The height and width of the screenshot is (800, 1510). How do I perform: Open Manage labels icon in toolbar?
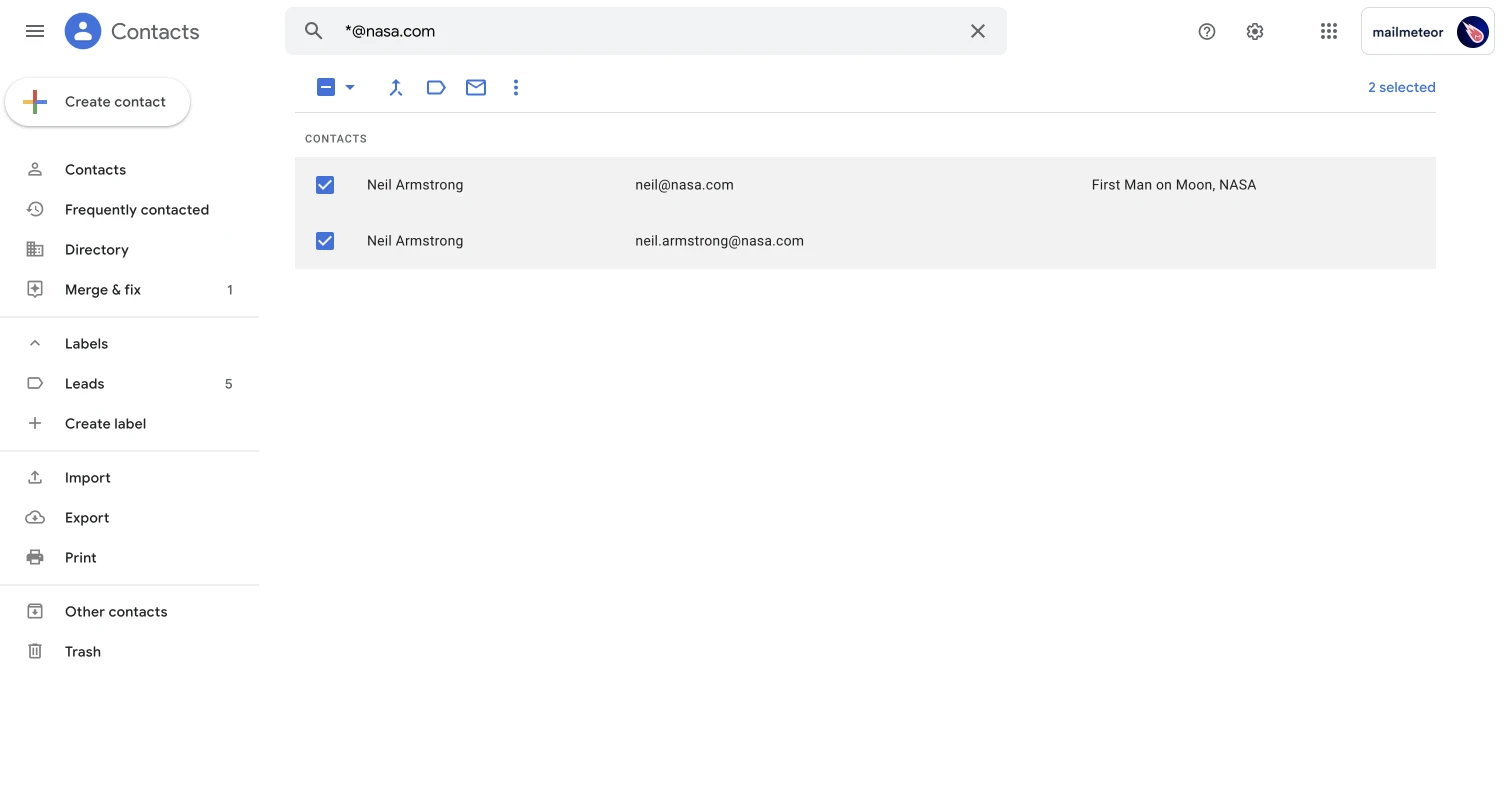[436, 87]
